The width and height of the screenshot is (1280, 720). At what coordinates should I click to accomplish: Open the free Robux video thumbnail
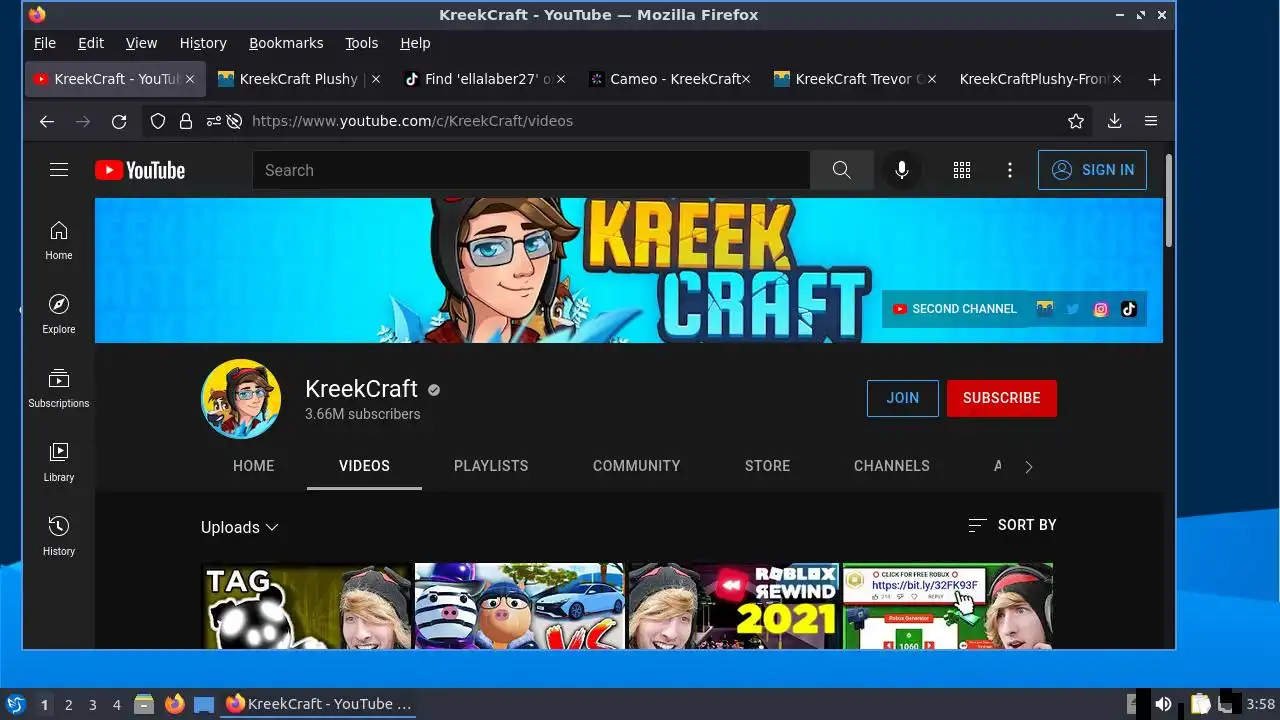pos(948,606)
